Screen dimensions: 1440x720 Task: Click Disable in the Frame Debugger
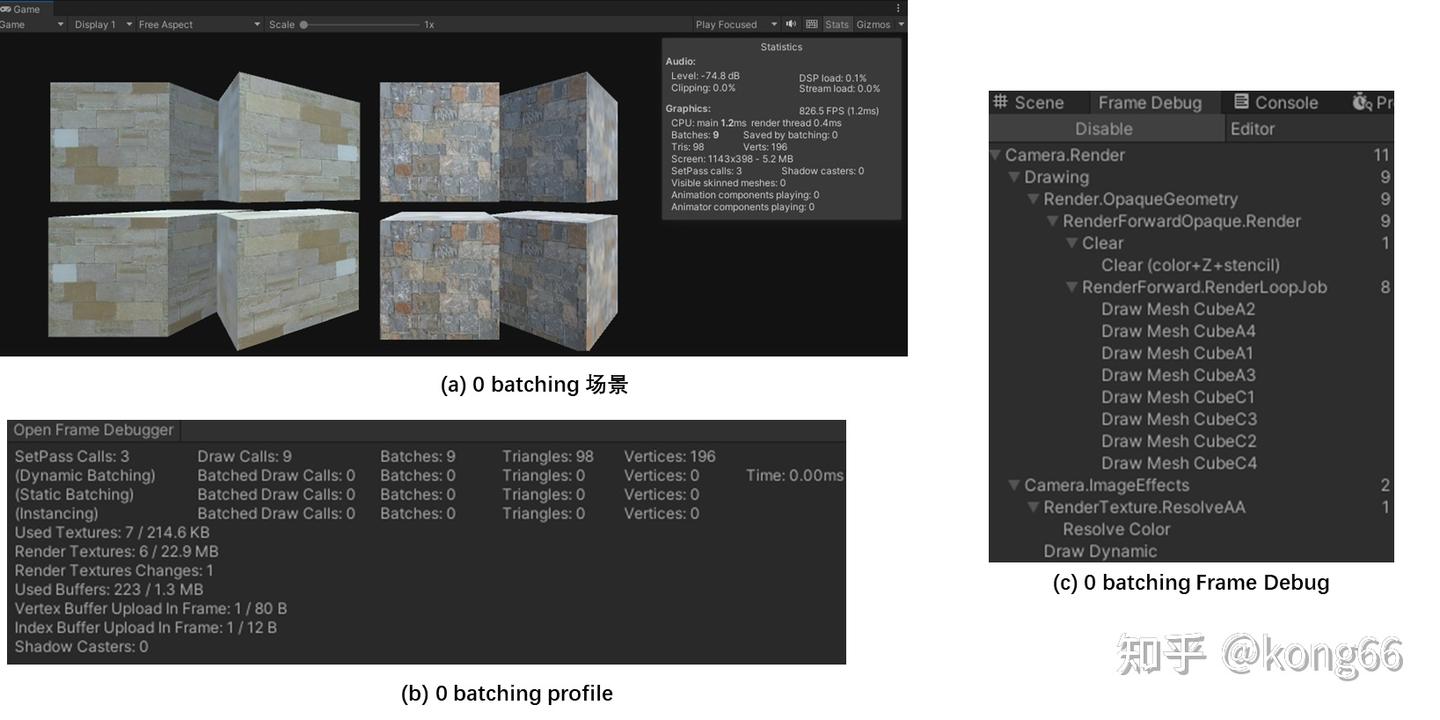click(x=1103, y=128)
